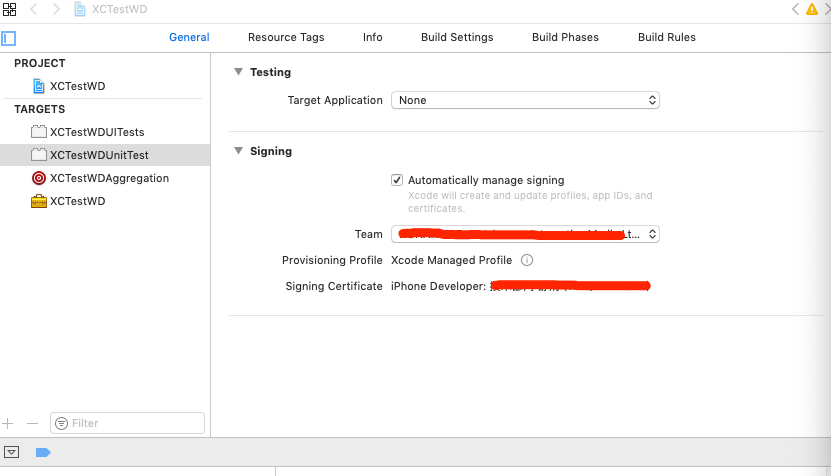Go back with the left chevron
The height and width of the screenshot is (476, 831).
33,9
